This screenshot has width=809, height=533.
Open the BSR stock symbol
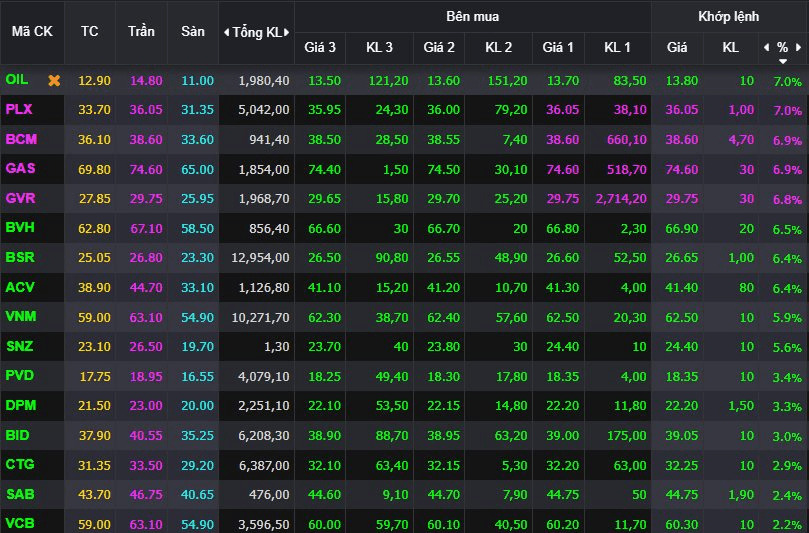pos(20,257)
